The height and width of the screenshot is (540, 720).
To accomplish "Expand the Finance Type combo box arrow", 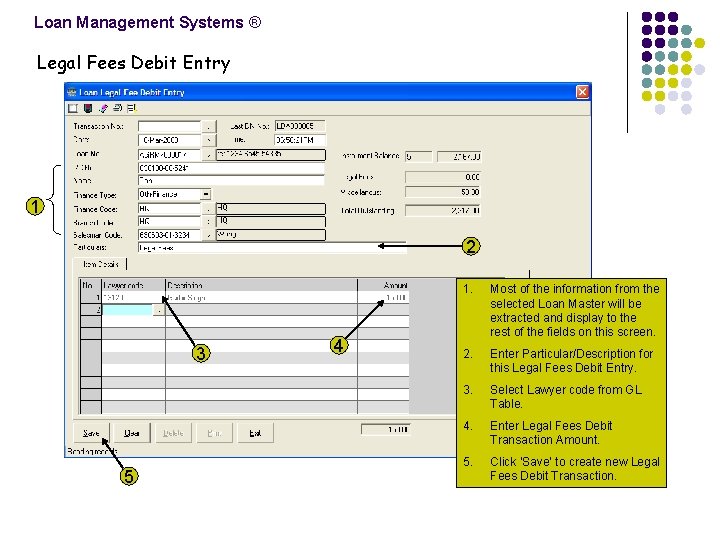I will [206, 195].
